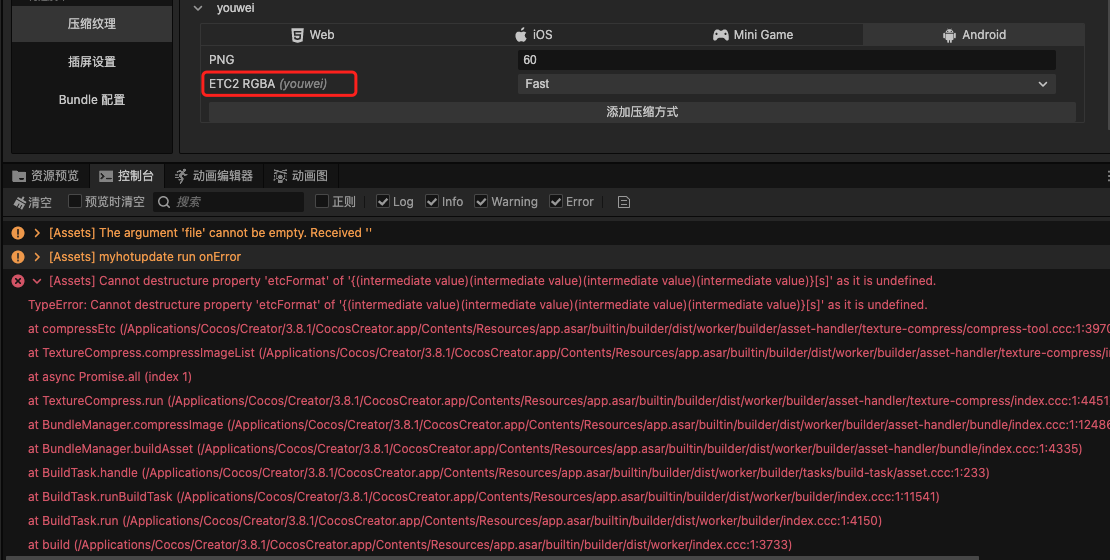Viewport: 1110px width, 560px height.
Task: Click the terminal icon of the 控制台 tab
Action: point(106,176)
